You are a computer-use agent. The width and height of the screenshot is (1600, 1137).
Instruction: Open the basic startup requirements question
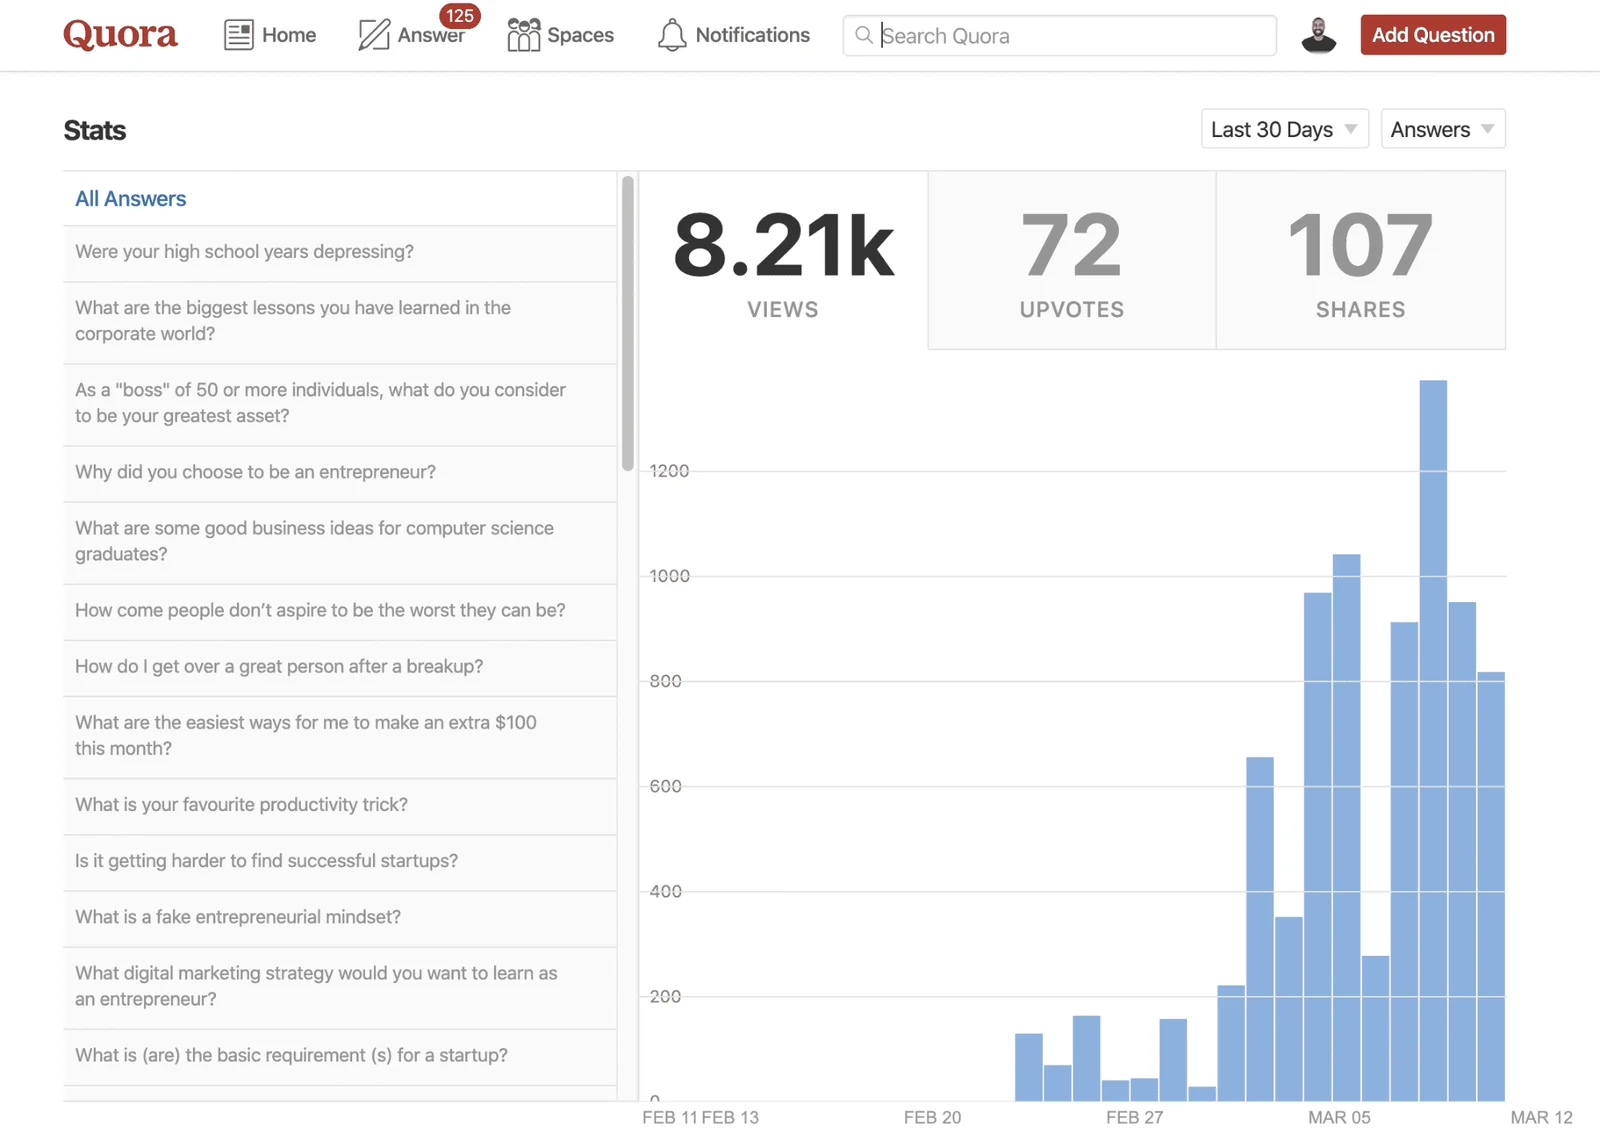(x=339, y=1056)
